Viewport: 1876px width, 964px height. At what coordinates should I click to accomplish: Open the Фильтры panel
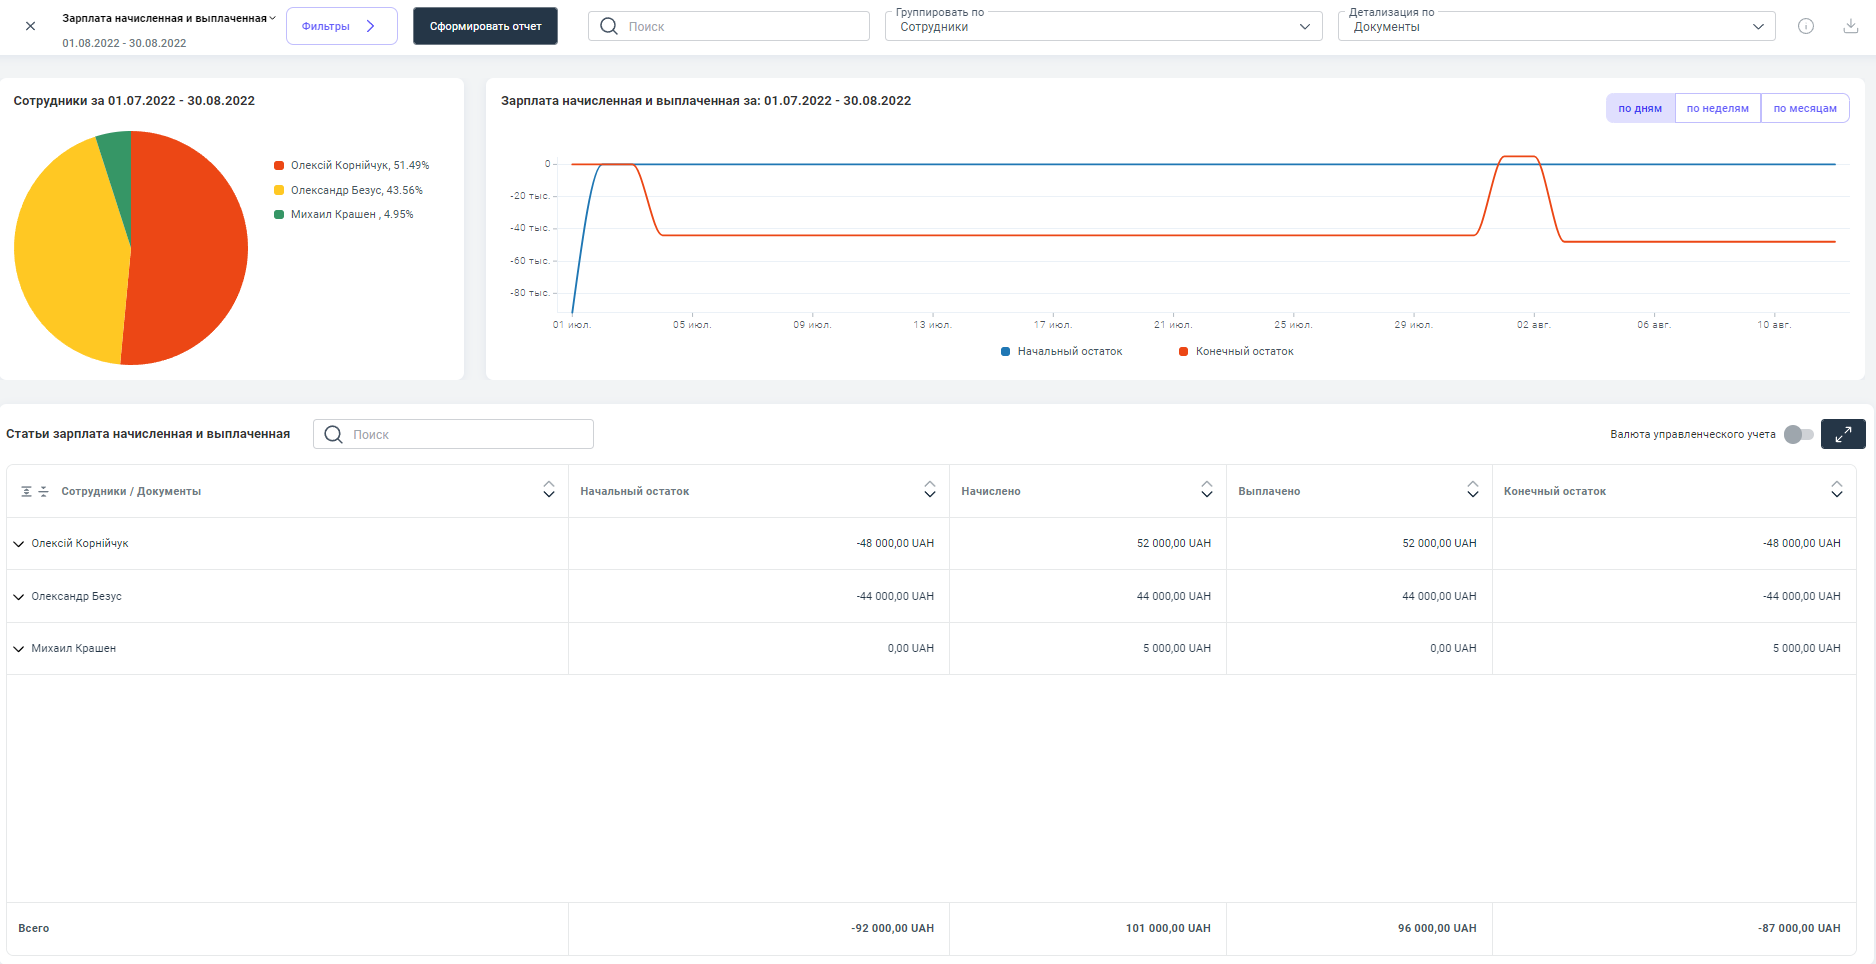tap(341, 27)
